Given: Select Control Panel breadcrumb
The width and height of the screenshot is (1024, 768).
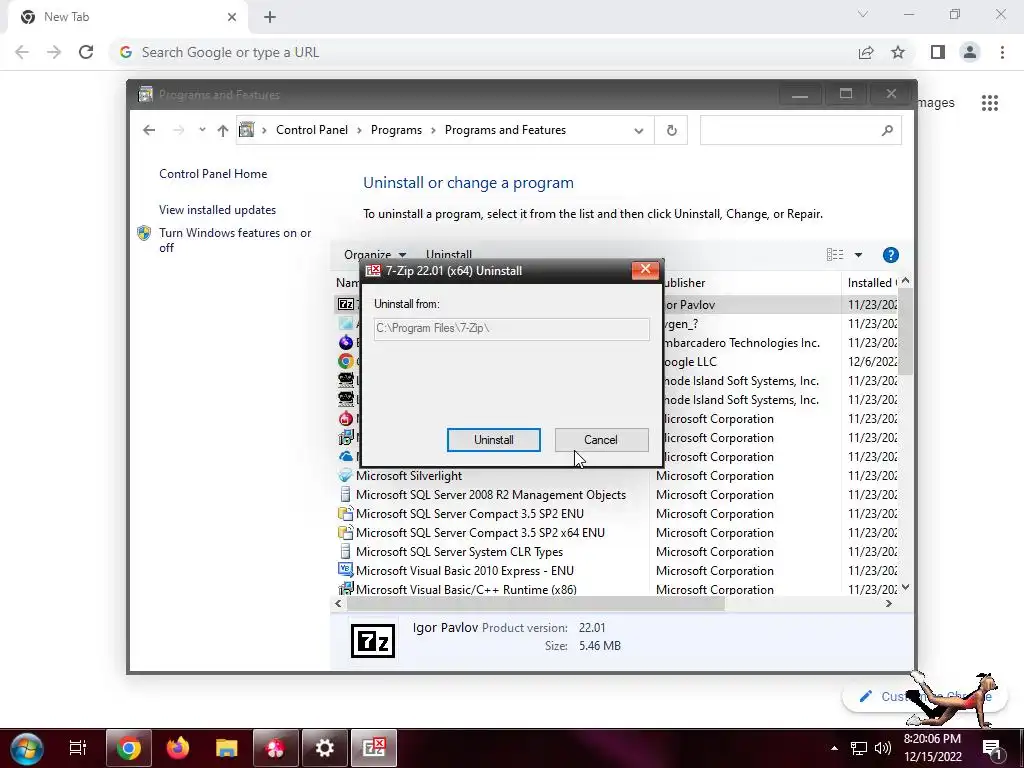Looking at the screenshot, I should click(x=312, y=130).
